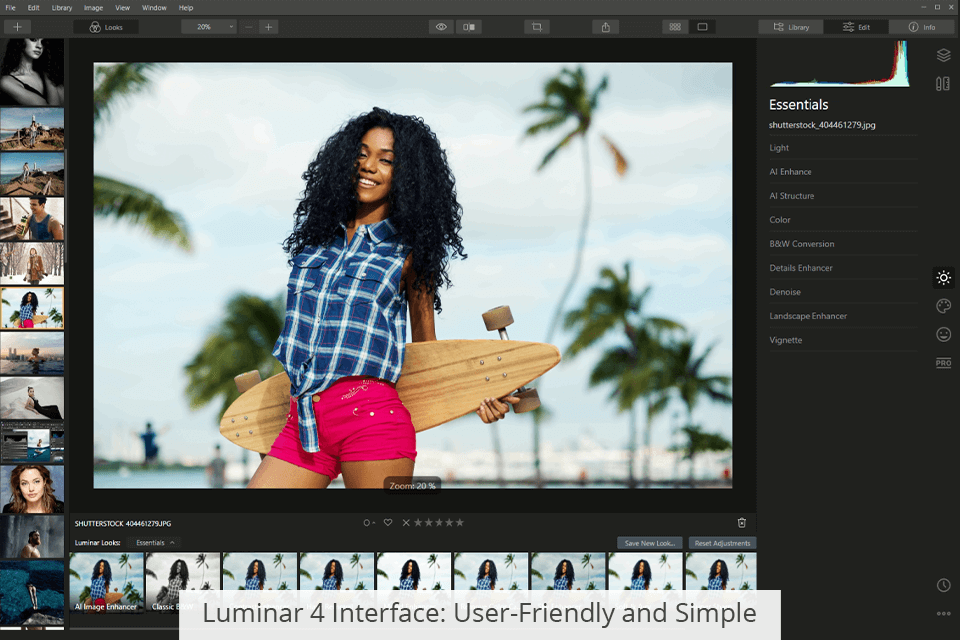Set rating with the fifth star

tap(460, 522)
